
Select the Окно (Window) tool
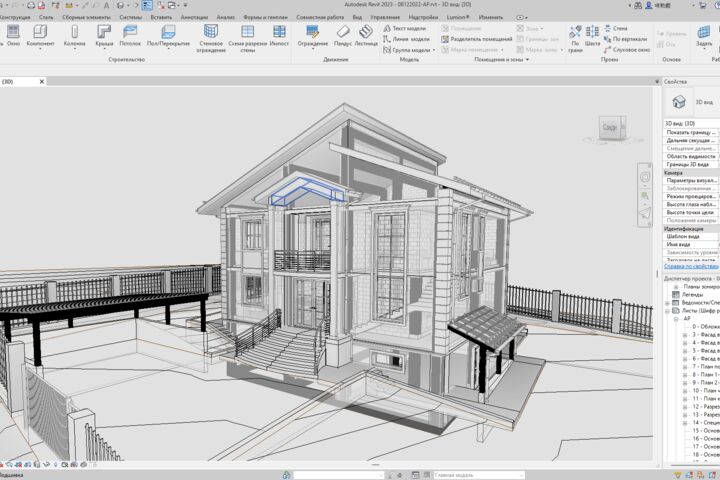coord(13,35)
